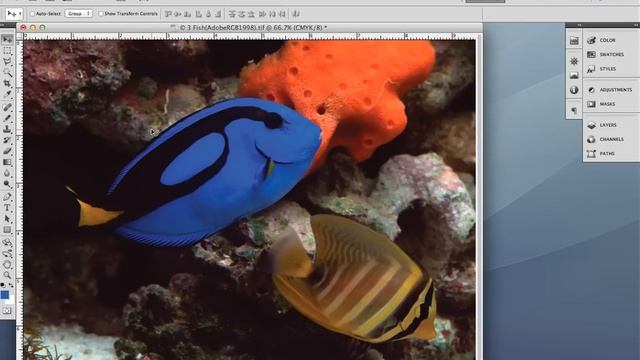This screenshot has width=640, height=360.
Task: Open the Navigator ship-wheel panel icon
Action: click(574, 61)
